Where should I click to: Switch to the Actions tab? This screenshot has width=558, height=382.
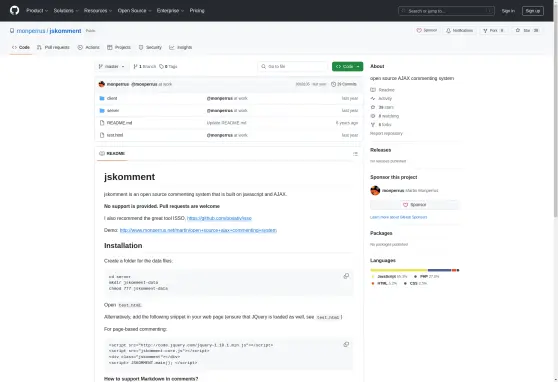click(x=89, y=47)
